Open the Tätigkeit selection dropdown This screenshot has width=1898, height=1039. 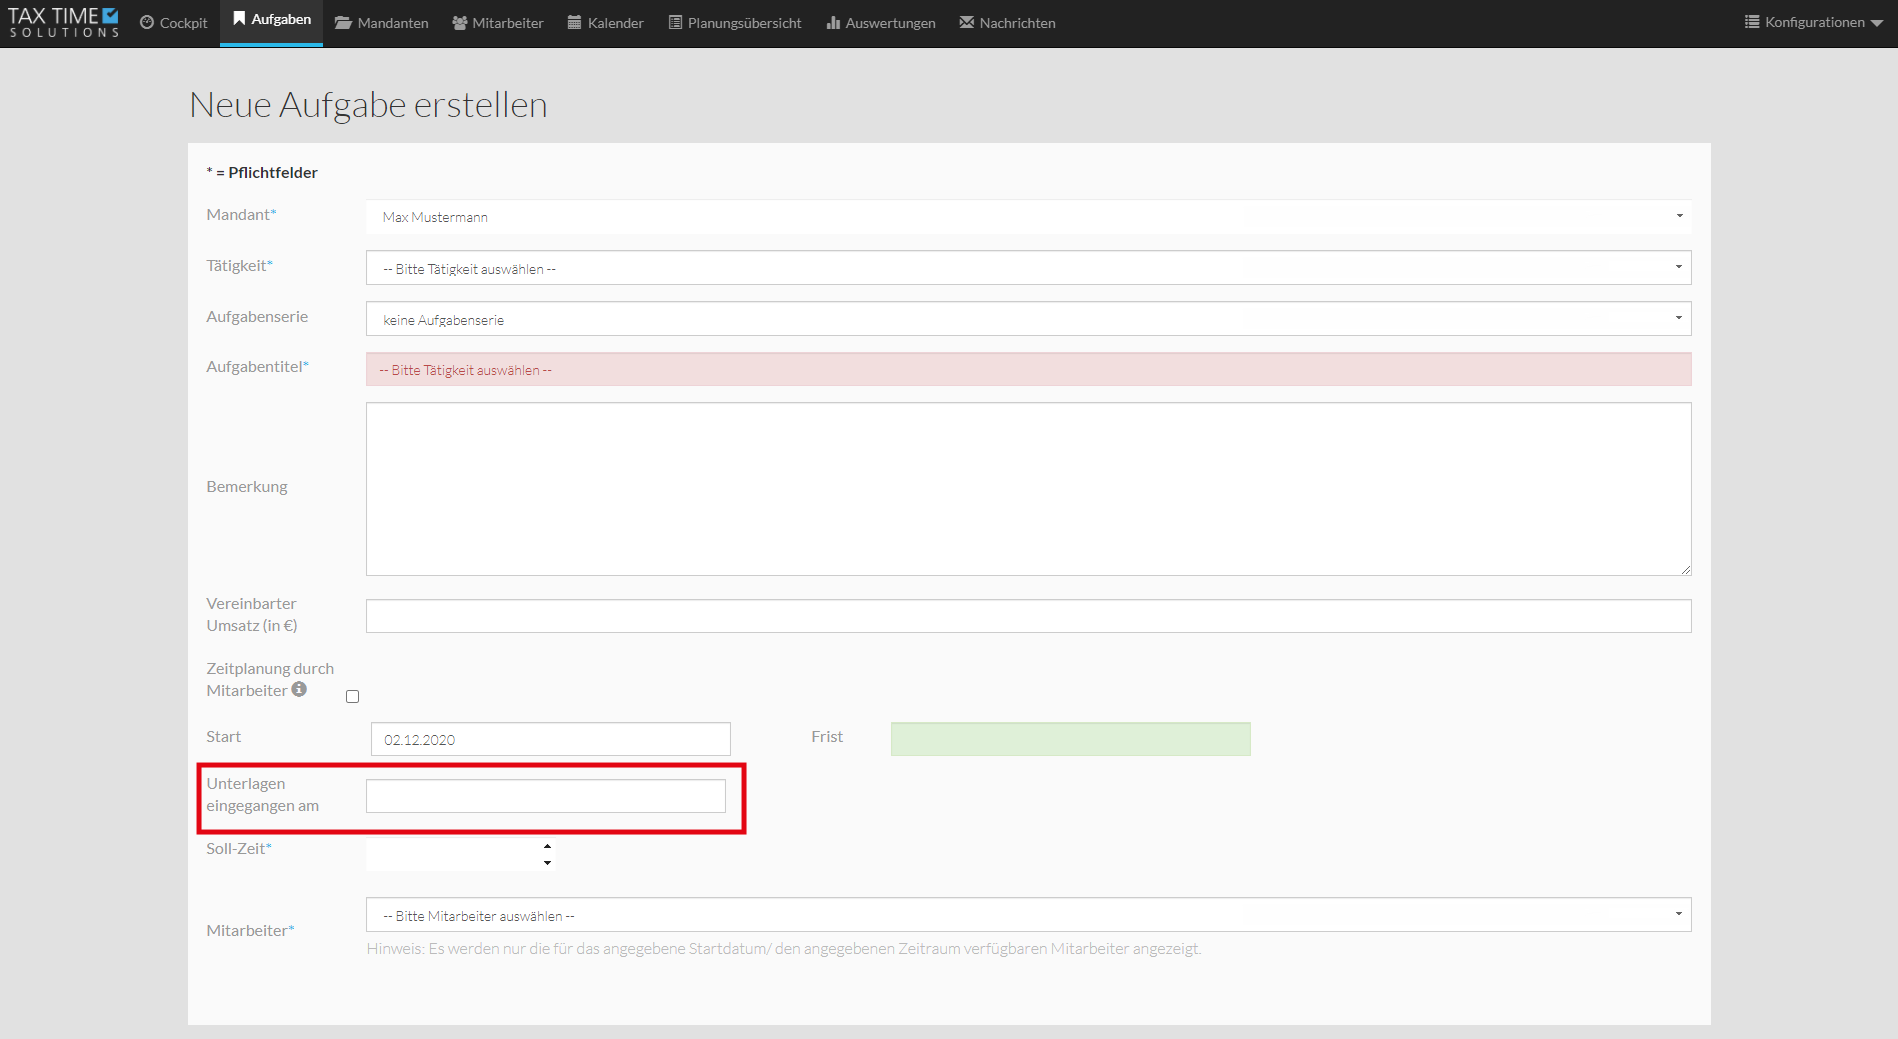(x=1029, y=268)
